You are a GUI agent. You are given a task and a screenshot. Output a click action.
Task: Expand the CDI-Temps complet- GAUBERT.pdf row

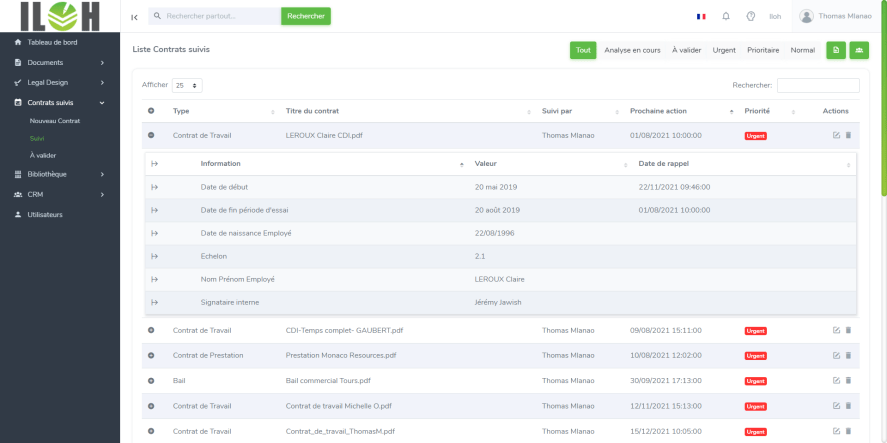[x=151, y=330]
